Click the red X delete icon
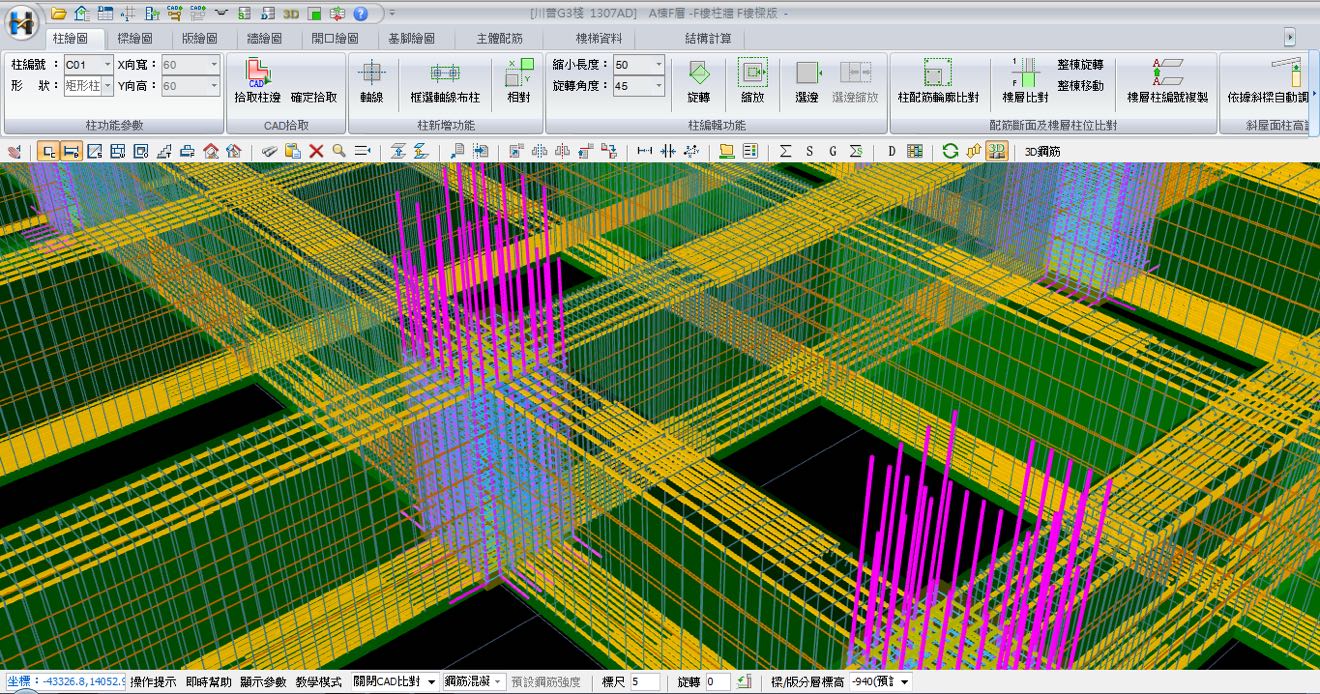This screenshot has width=1320, height=694. click(316, 151)
